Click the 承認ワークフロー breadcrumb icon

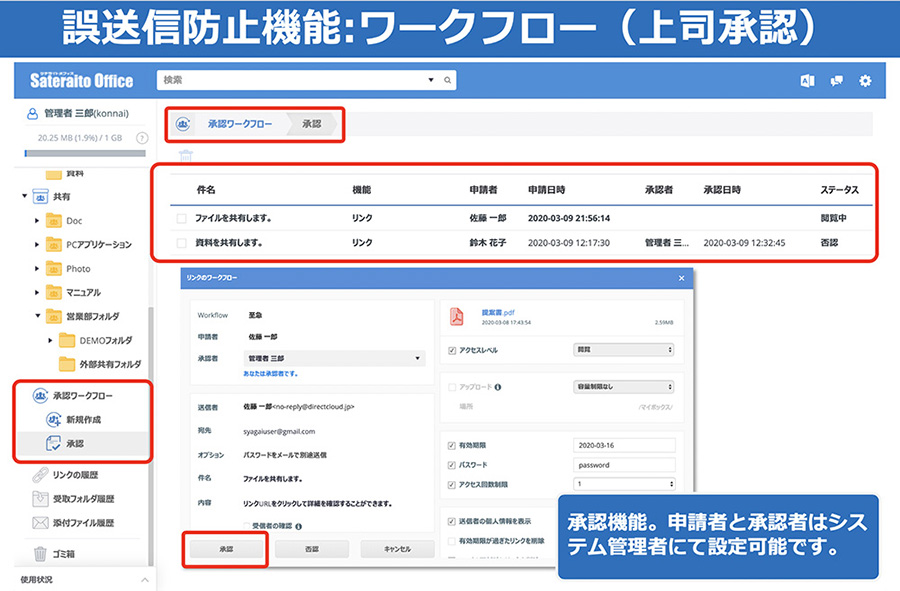183,123
